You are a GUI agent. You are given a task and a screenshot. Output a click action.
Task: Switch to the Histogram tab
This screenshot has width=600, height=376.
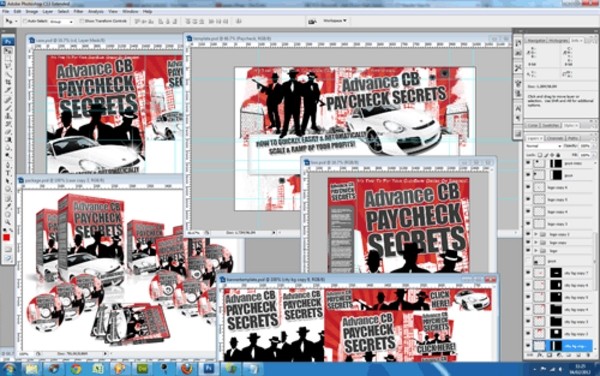pos(558,40)
